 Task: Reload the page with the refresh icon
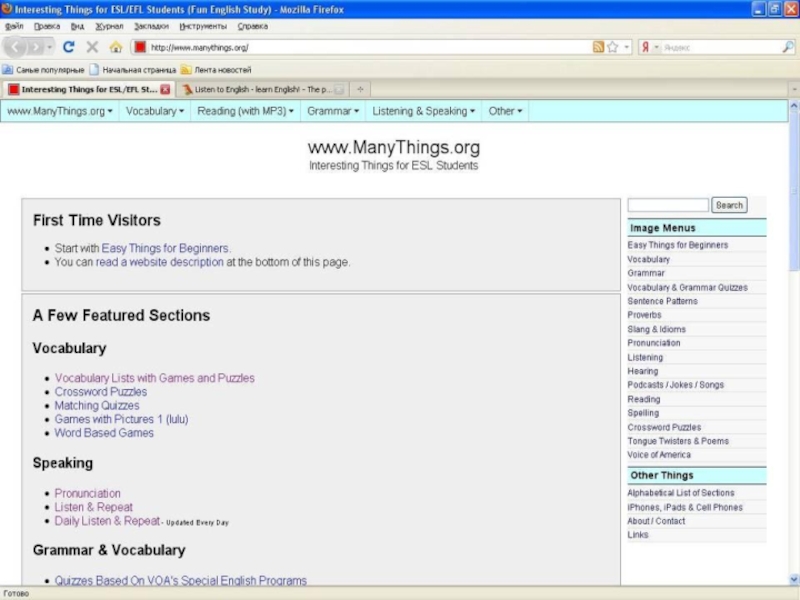coord(69,47)
